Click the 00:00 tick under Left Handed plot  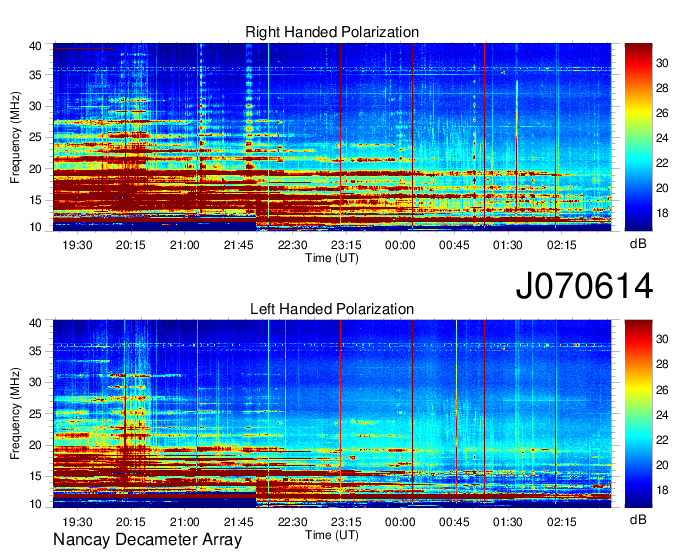point(400,522)
